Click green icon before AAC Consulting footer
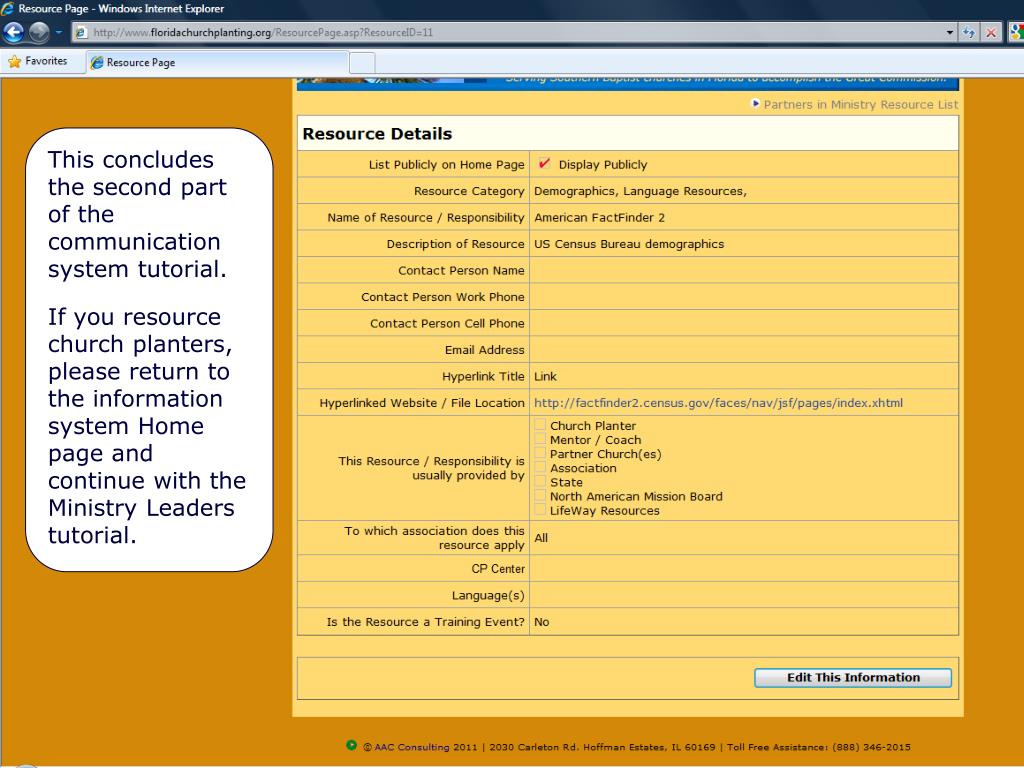Viewport: 1024px width, 768px height. [x=351, y=745]
